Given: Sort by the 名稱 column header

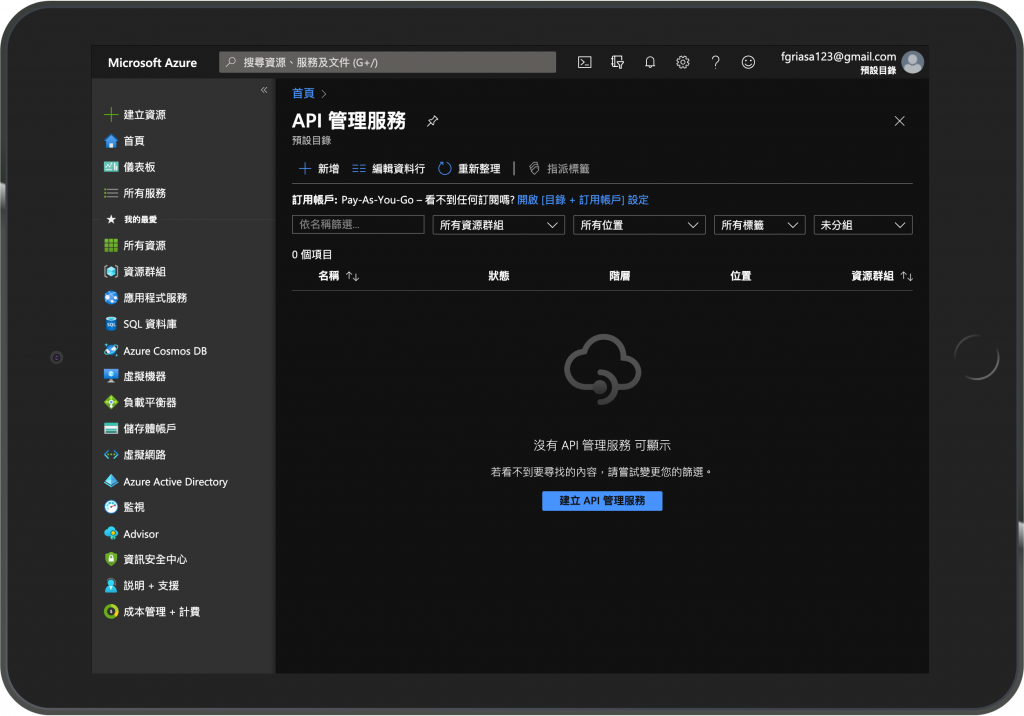Looking at the screenshot, I should (338, 276).
